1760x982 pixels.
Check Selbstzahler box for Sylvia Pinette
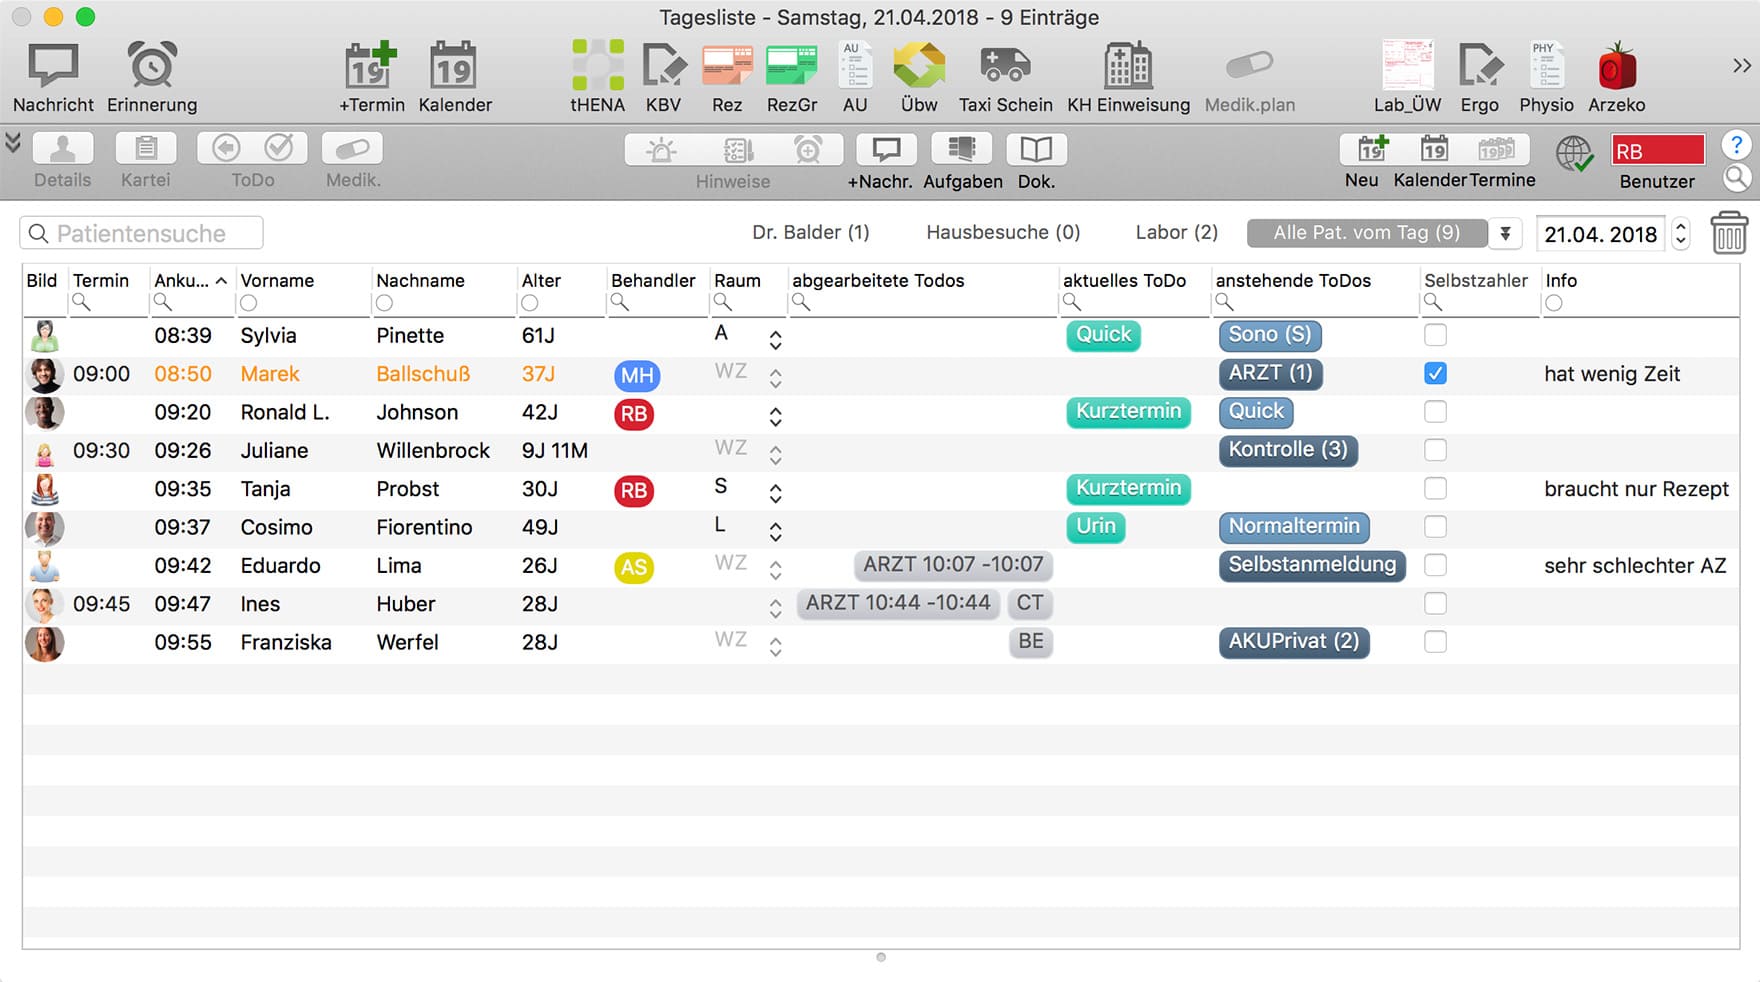click(x=1435, y=335)
